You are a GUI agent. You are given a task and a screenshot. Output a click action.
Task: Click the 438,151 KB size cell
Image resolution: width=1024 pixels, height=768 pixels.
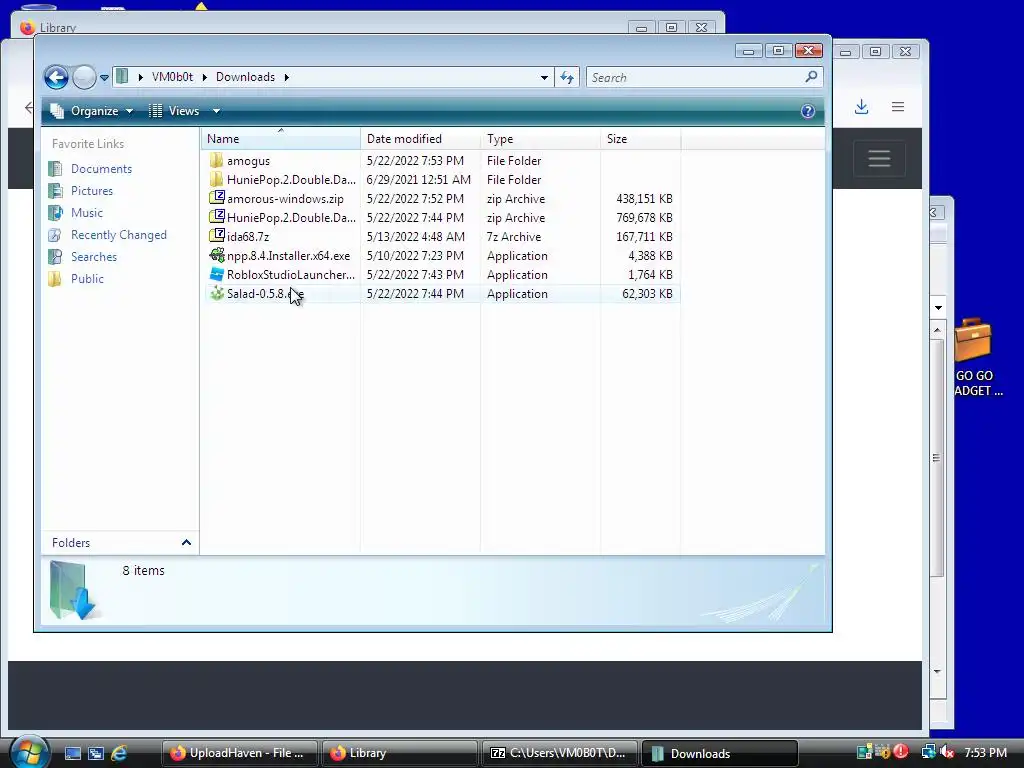pyautogui.click(x=644, y=199)
